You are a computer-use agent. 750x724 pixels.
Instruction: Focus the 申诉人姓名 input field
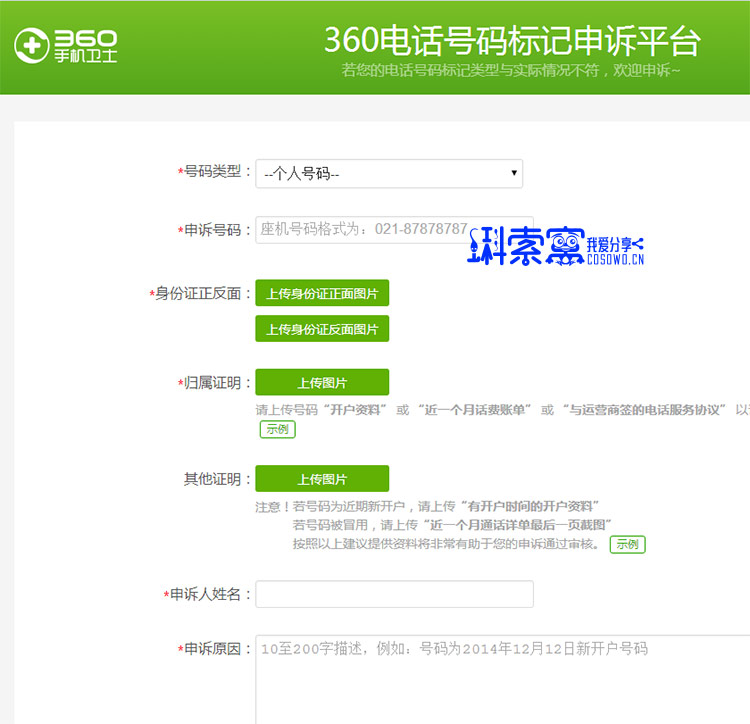[394, 594]
